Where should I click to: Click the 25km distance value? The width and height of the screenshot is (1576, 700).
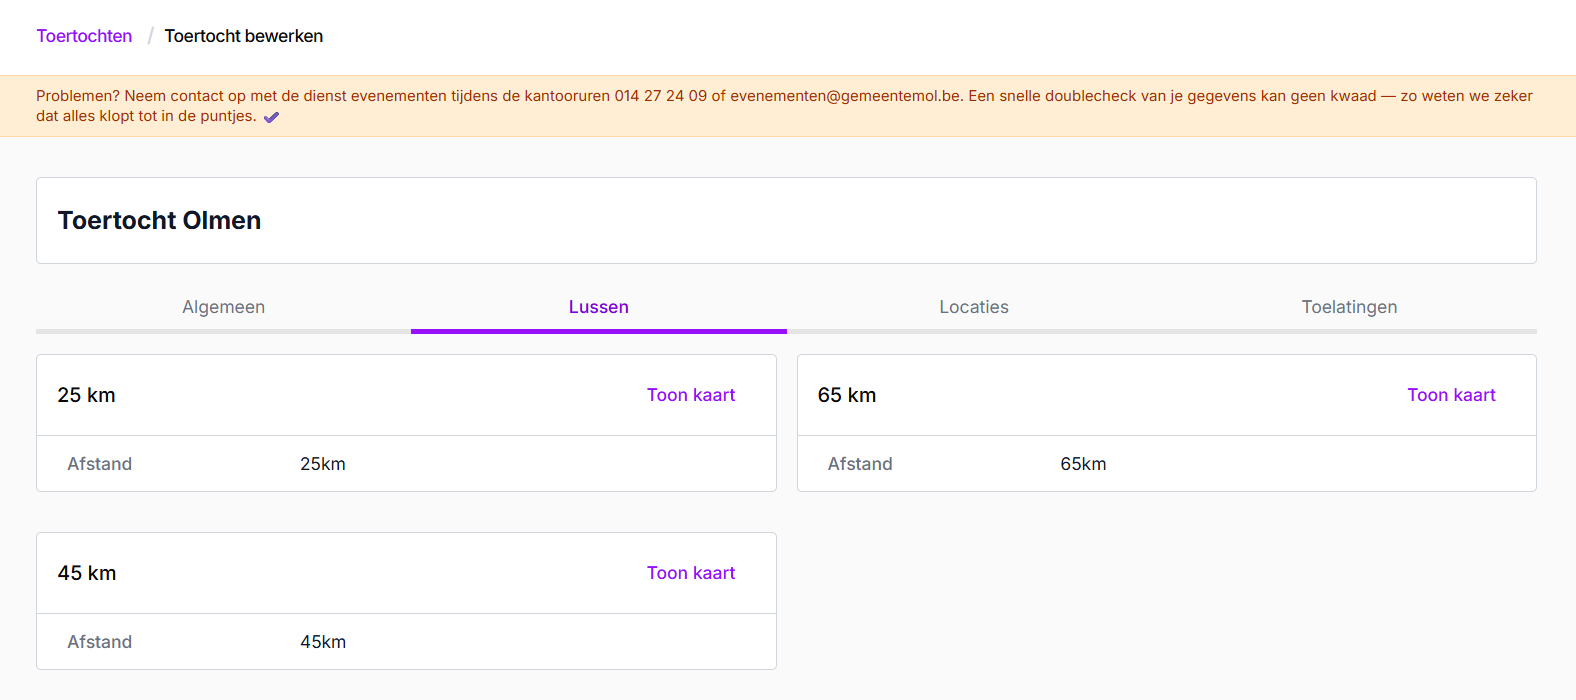322,464
